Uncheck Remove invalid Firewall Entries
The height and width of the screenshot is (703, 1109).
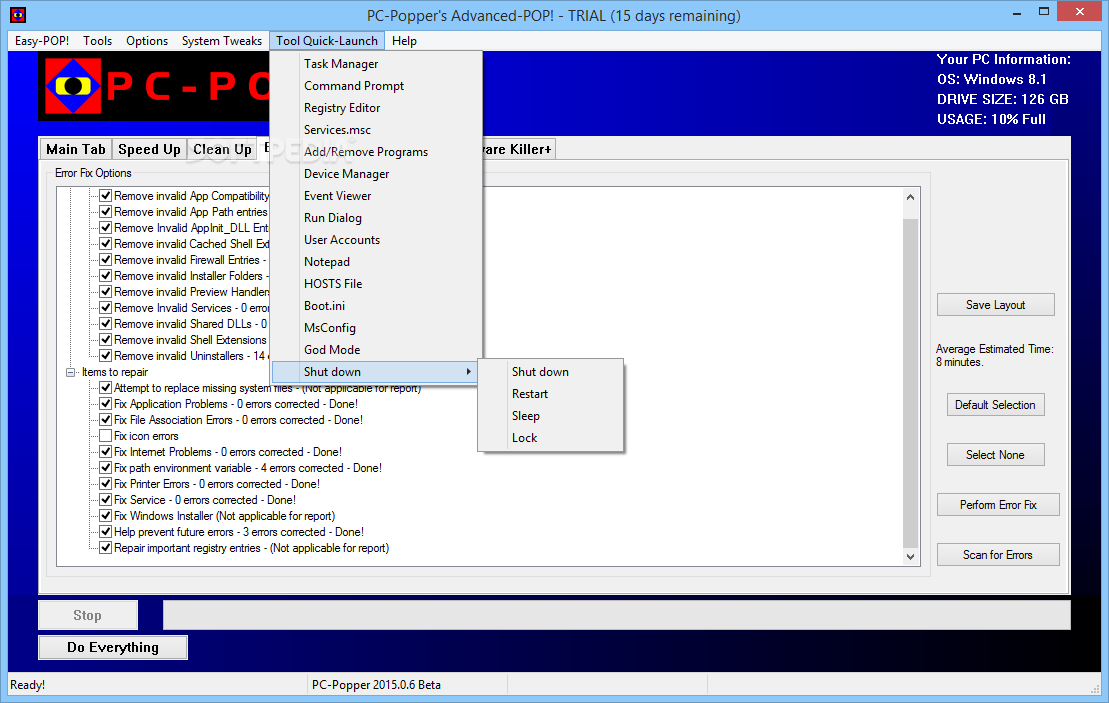click(x=105, y=260)
